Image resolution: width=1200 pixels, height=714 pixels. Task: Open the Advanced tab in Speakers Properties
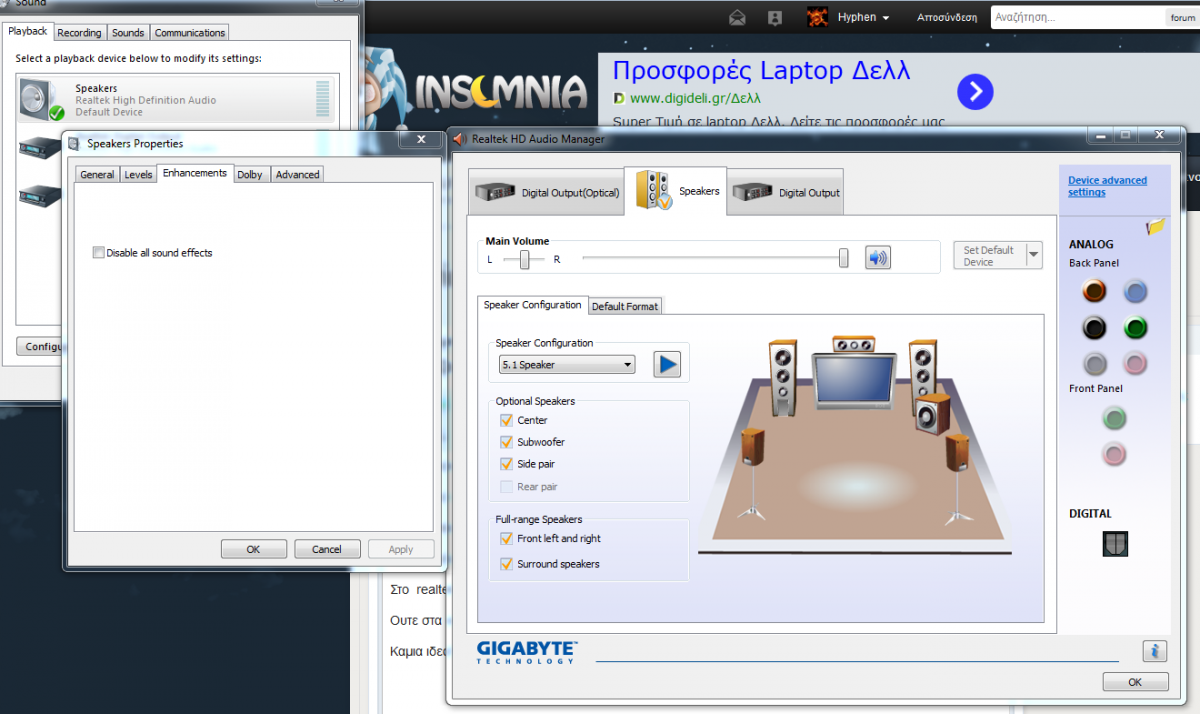pos(298,174)
